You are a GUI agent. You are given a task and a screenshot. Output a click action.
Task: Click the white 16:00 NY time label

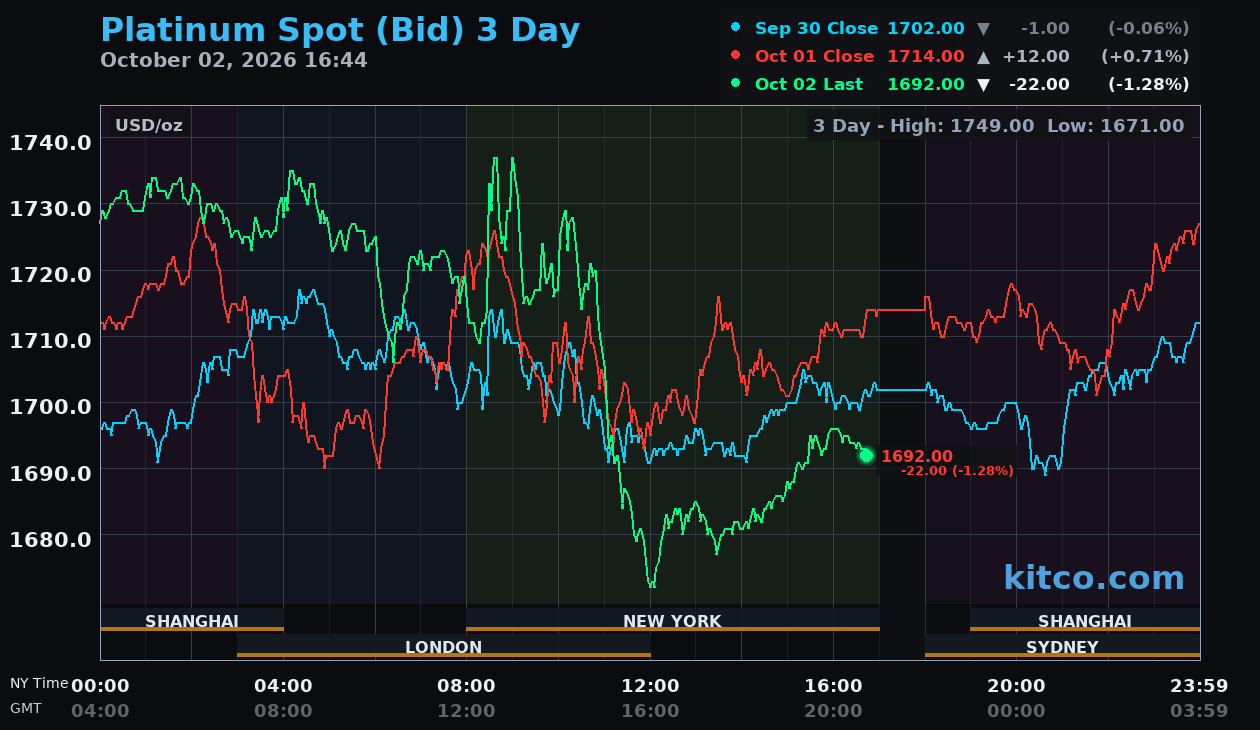tap(833, 686)
